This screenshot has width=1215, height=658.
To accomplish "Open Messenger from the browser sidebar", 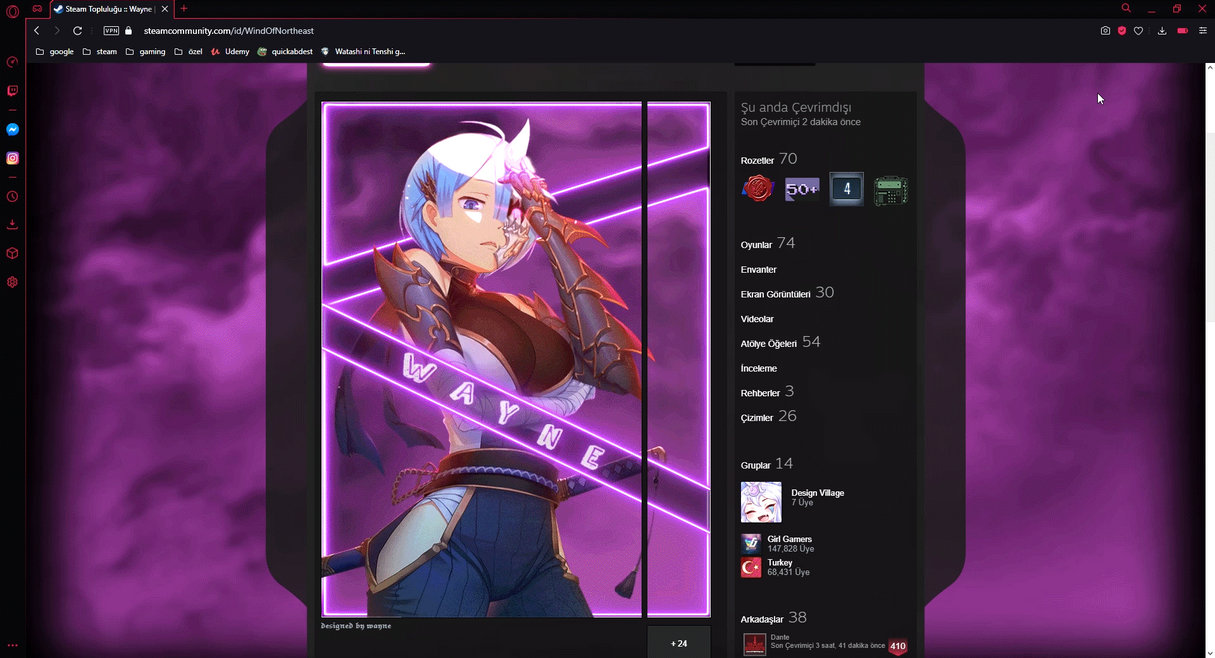I will (12, 128).
